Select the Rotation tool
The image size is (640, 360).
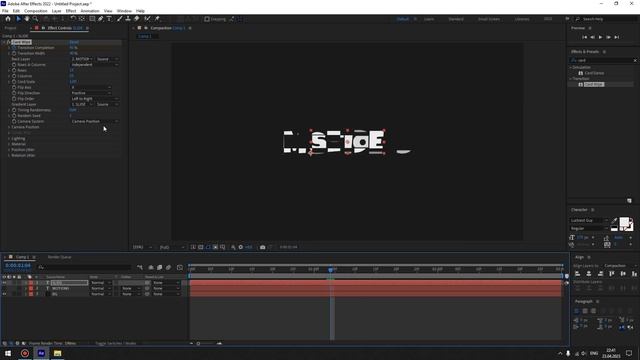click(73, 19)
